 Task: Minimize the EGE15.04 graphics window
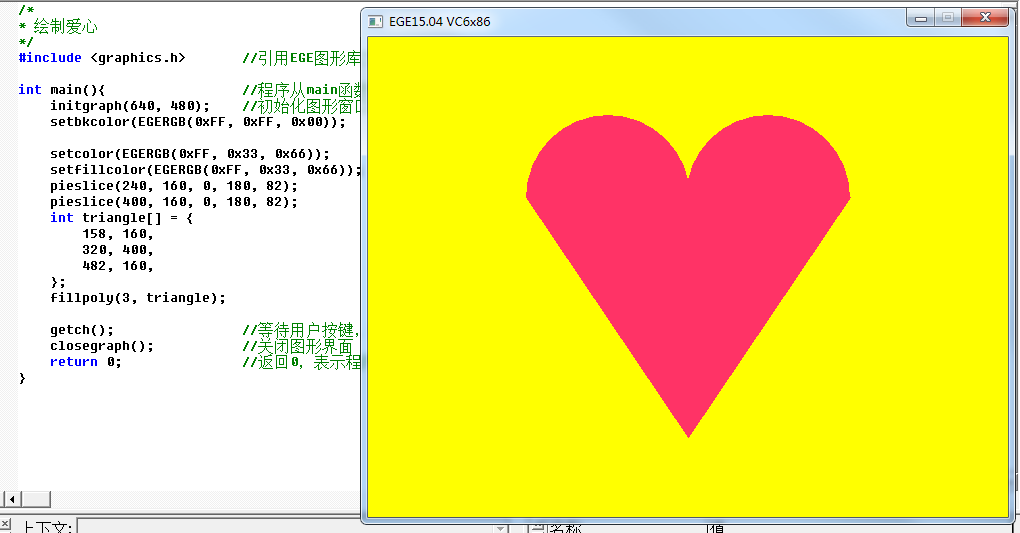[x=920, y=18]
